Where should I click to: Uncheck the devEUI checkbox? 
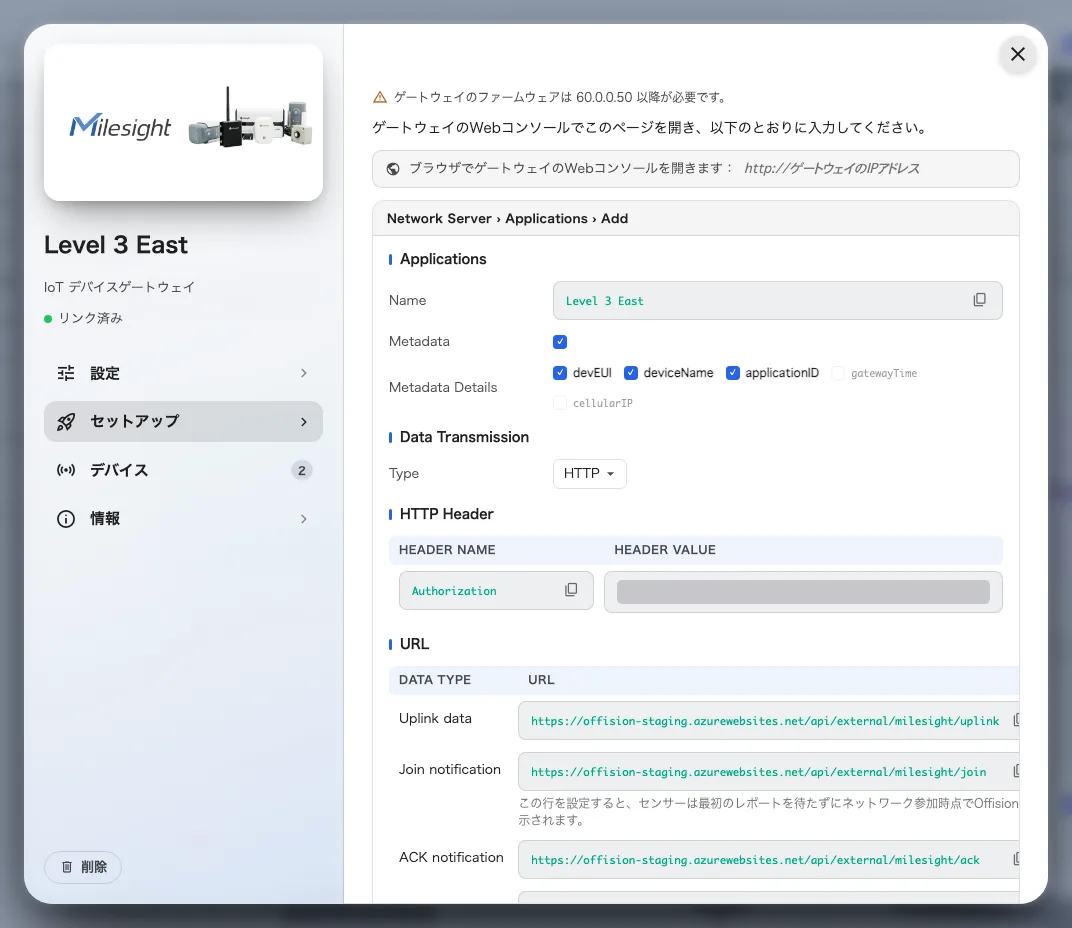[560, 373]
